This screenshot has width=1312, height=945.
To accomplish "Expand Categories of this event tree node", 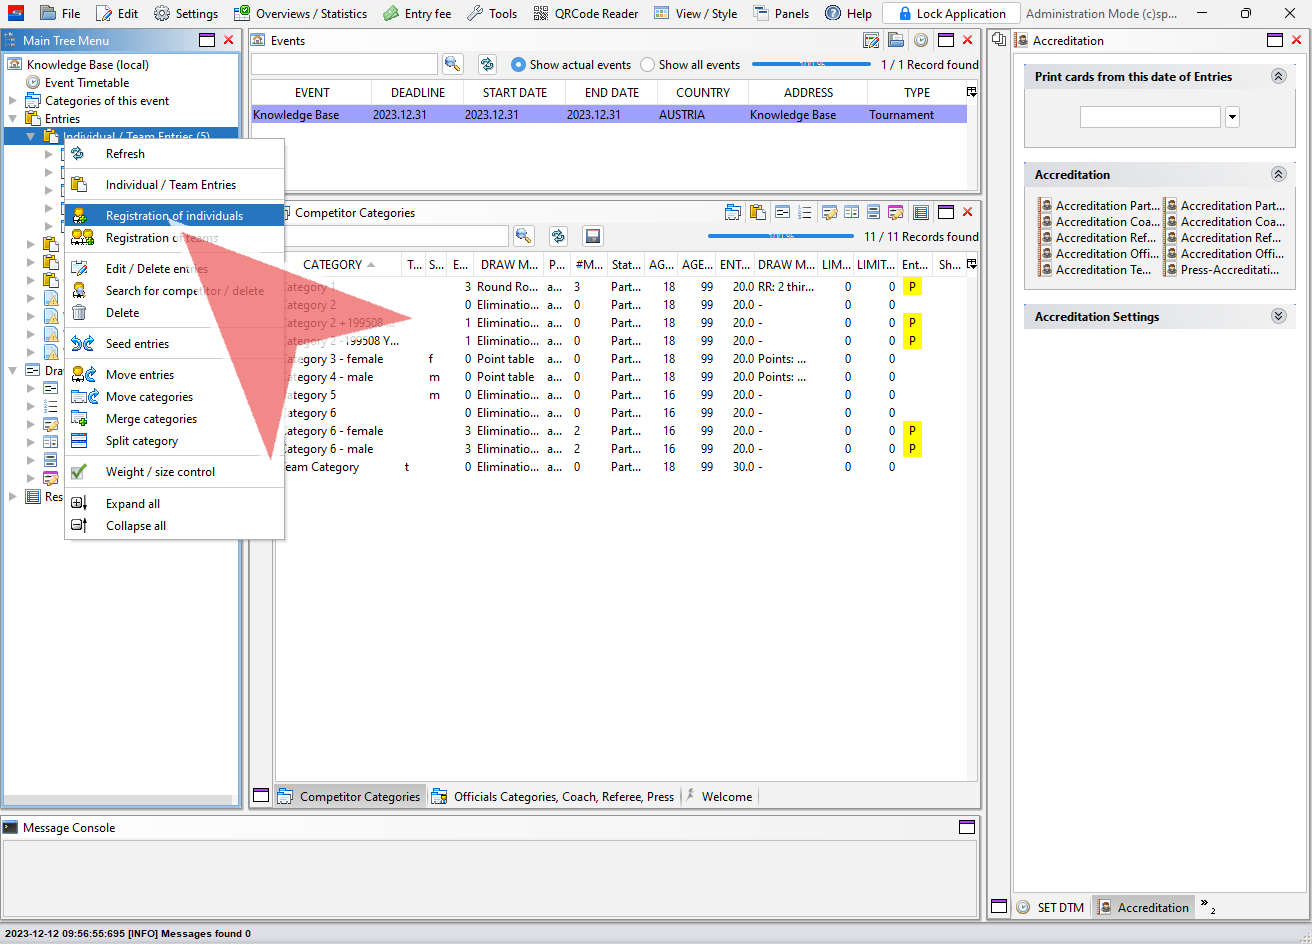I will point(13,101).
